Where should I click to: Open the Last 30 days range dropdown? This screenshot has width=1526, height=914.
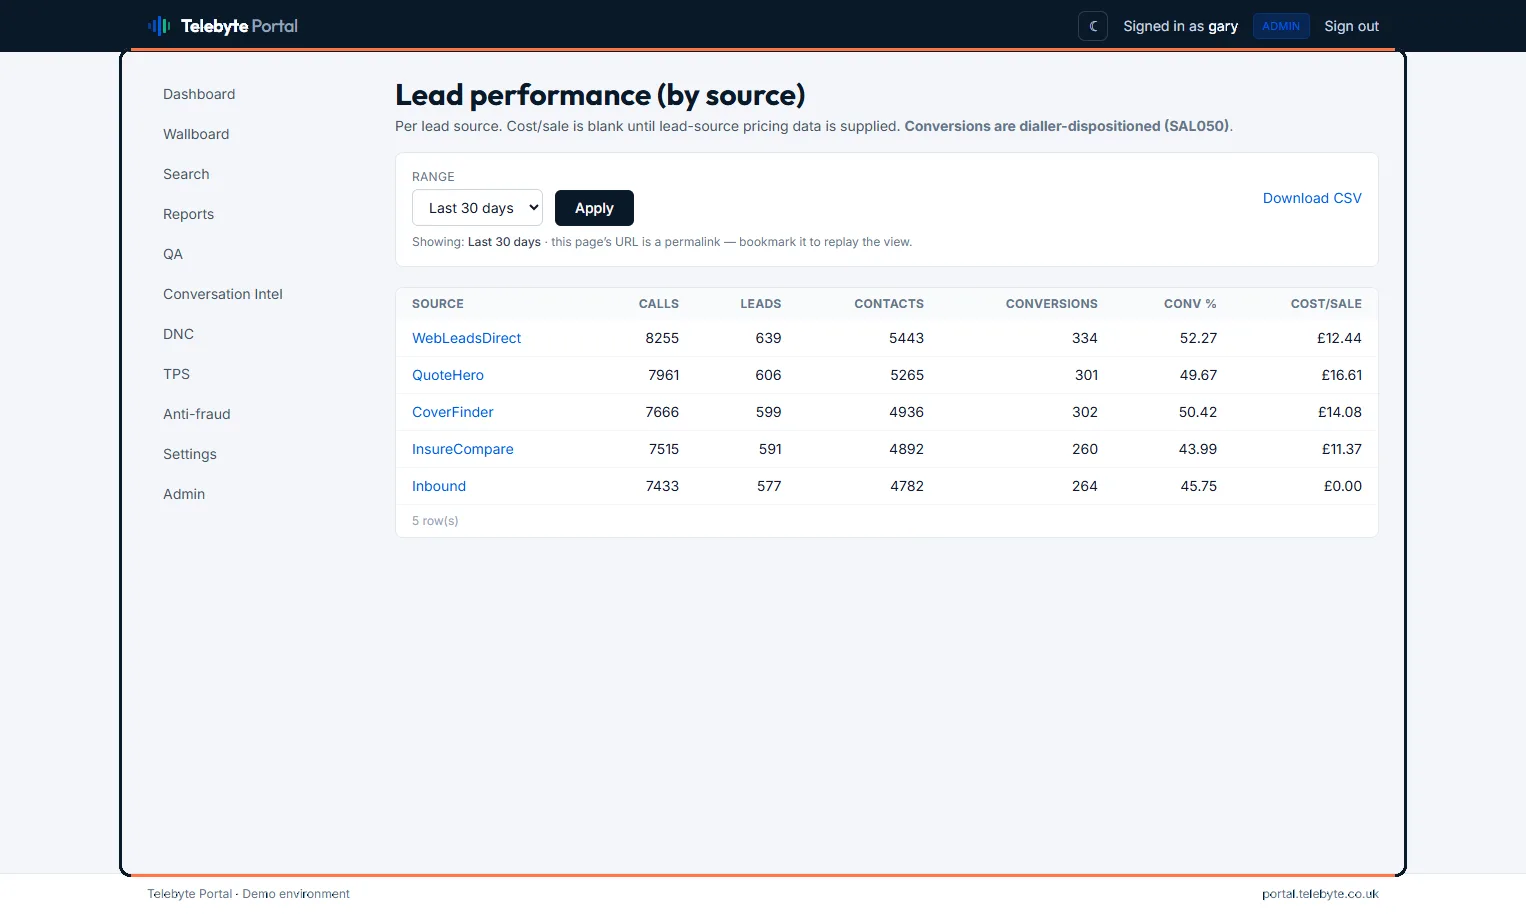(477, 208)
